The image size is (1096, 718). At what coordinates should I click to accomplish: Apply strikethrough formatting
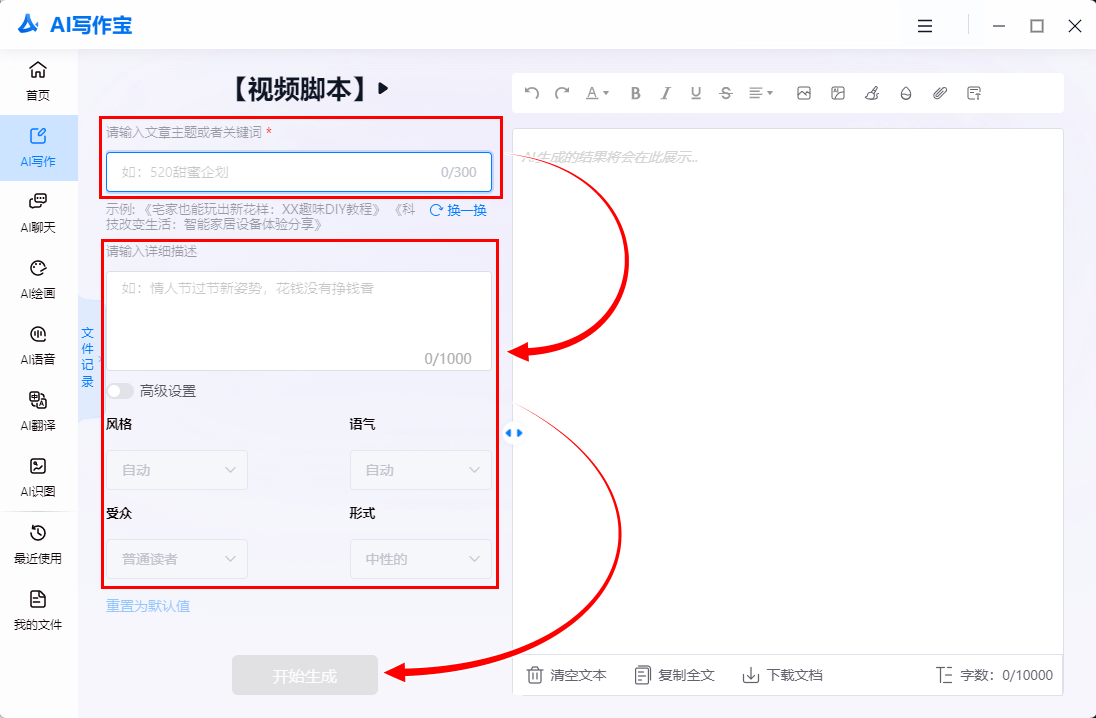click(726, 93)
